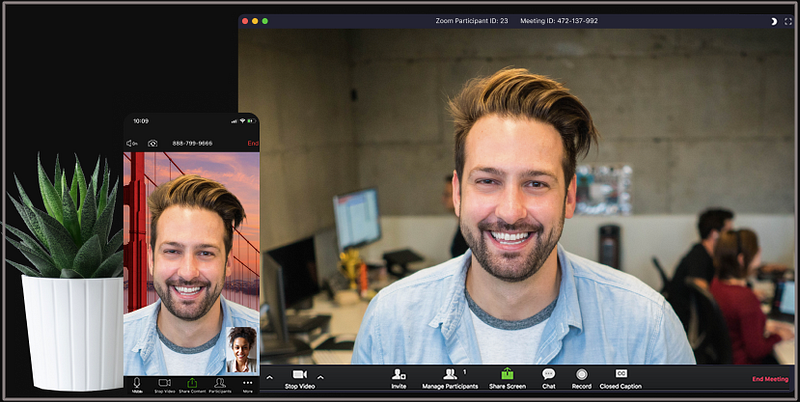Screen dimensions: 800x402
Task: Open the Chat panel
Action: [x=548, y=379]
